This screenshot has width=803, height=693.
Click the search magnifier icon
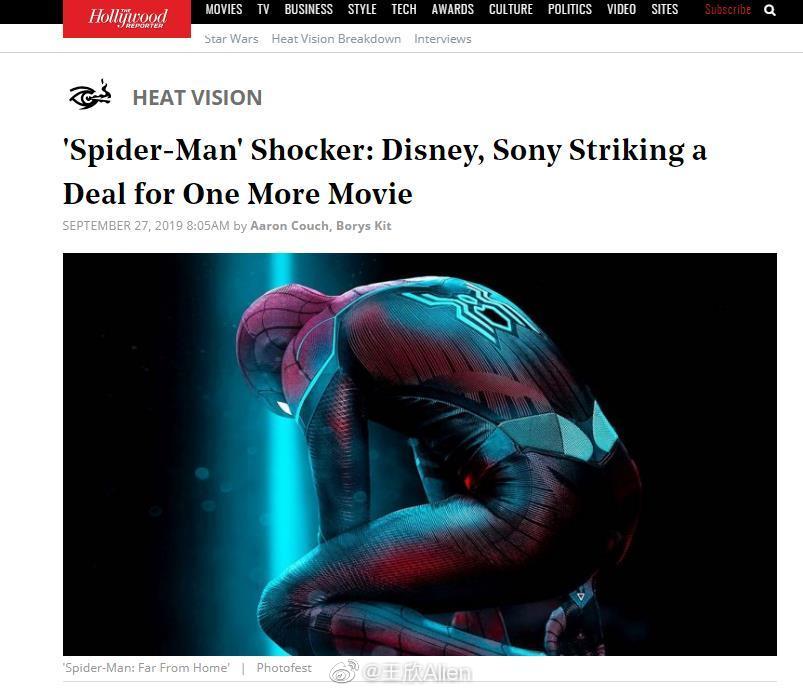click(x=769, y=10)
